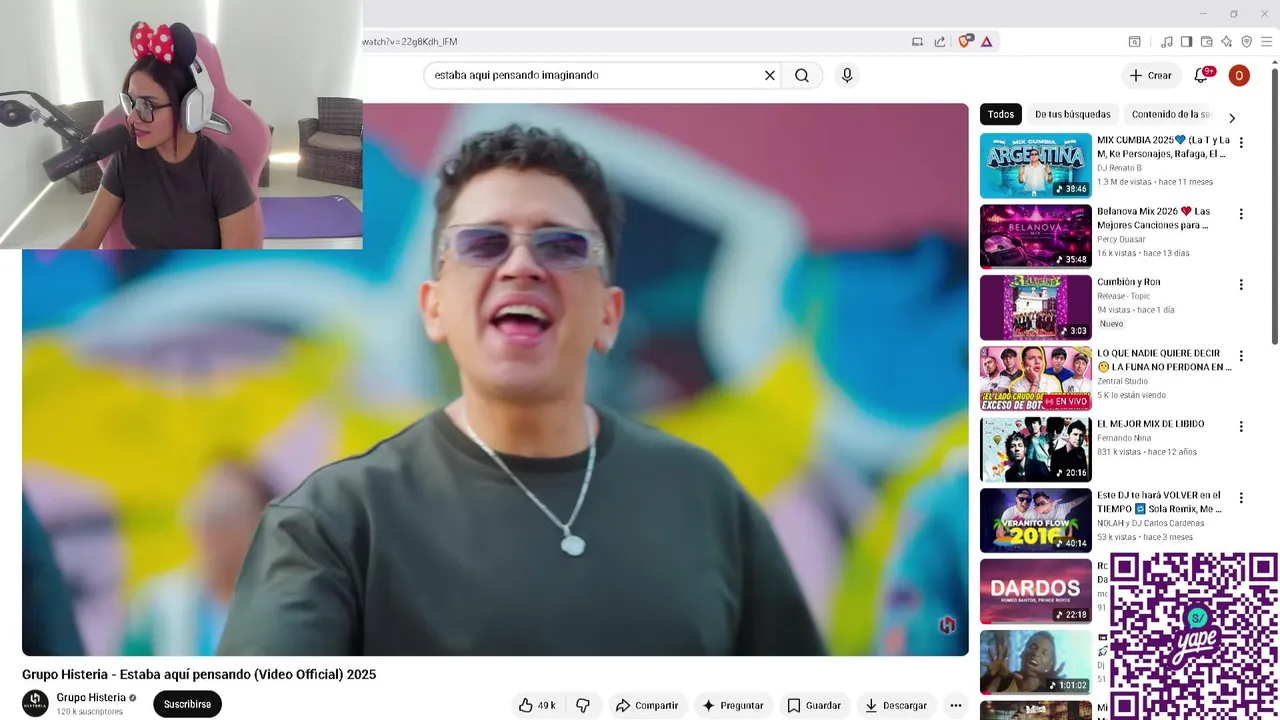Screen dimensions: 1280x720
Task: Open the account avatar menu
Action: (1239, 75)
